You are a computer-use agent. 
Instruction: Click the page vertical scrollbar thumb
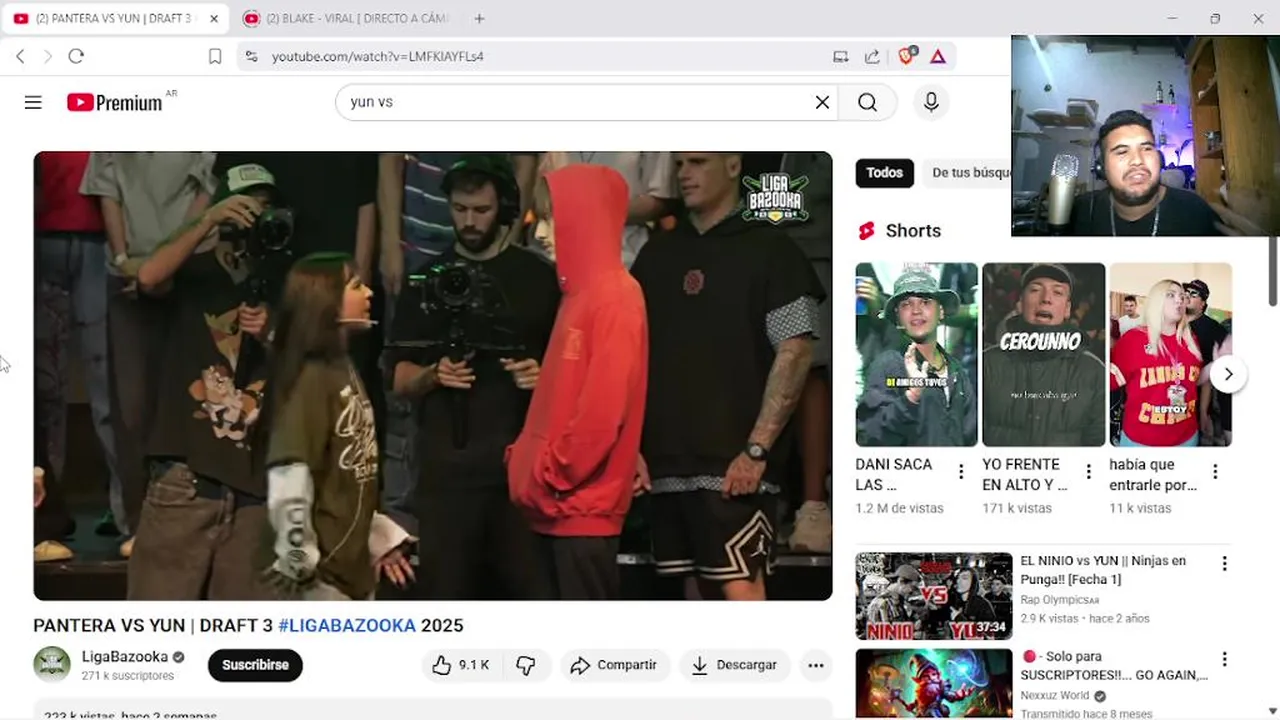pos(1273,270)
